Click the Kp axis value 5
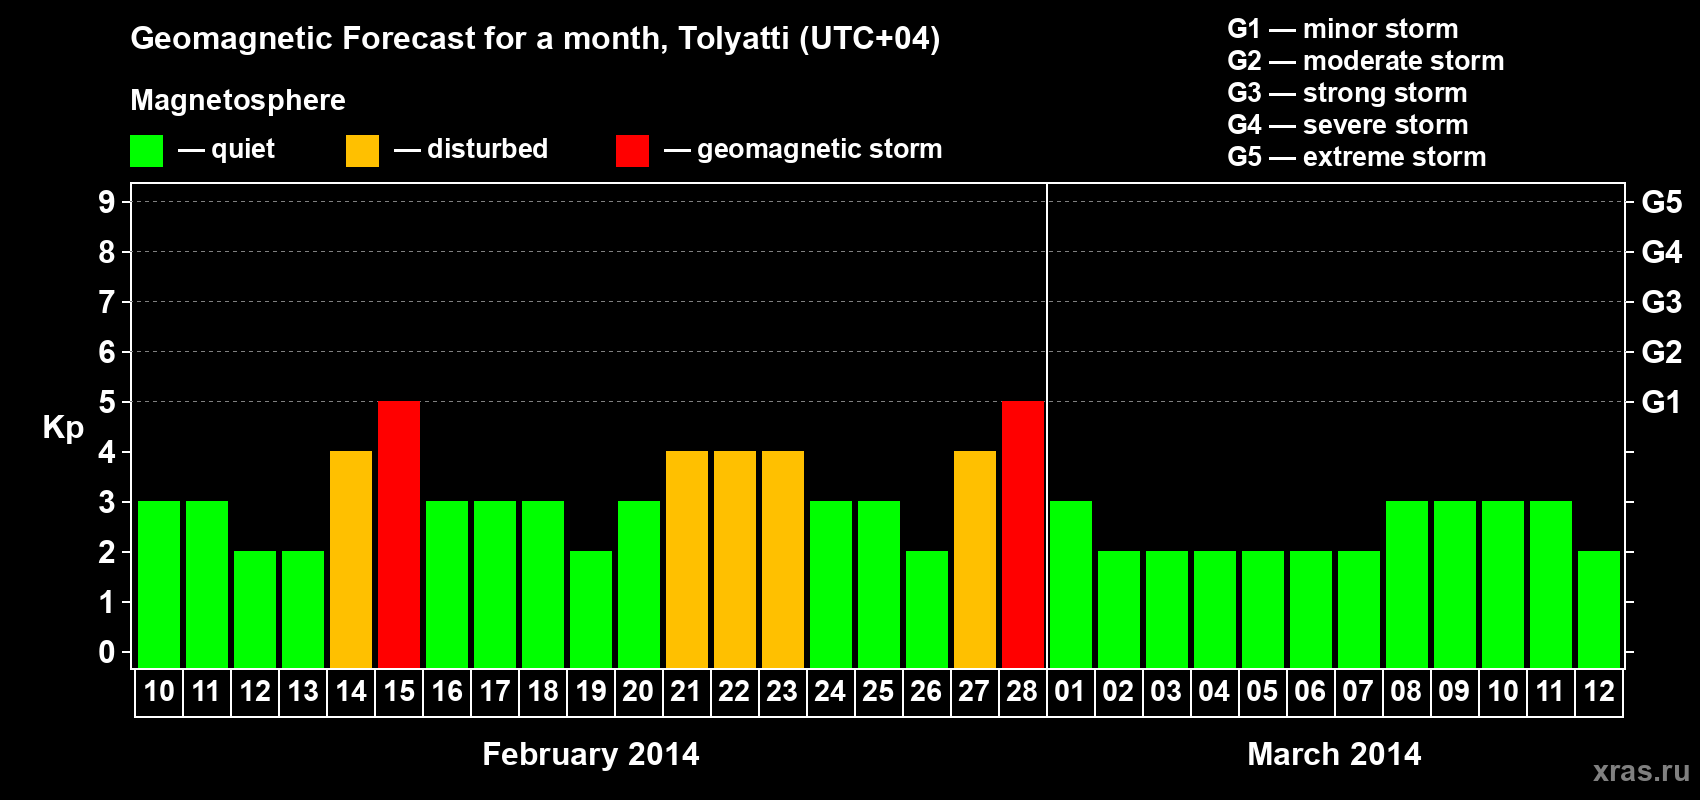 [107, 402]
